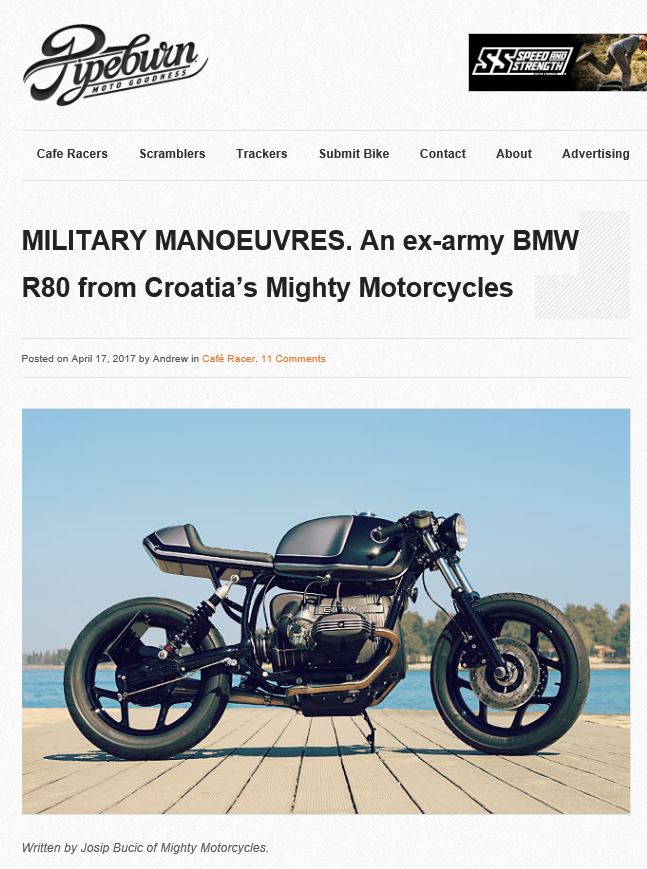Click the Written by Josip Bucic caption
Viewport: 647px width, 869px height.
point(145,847)
